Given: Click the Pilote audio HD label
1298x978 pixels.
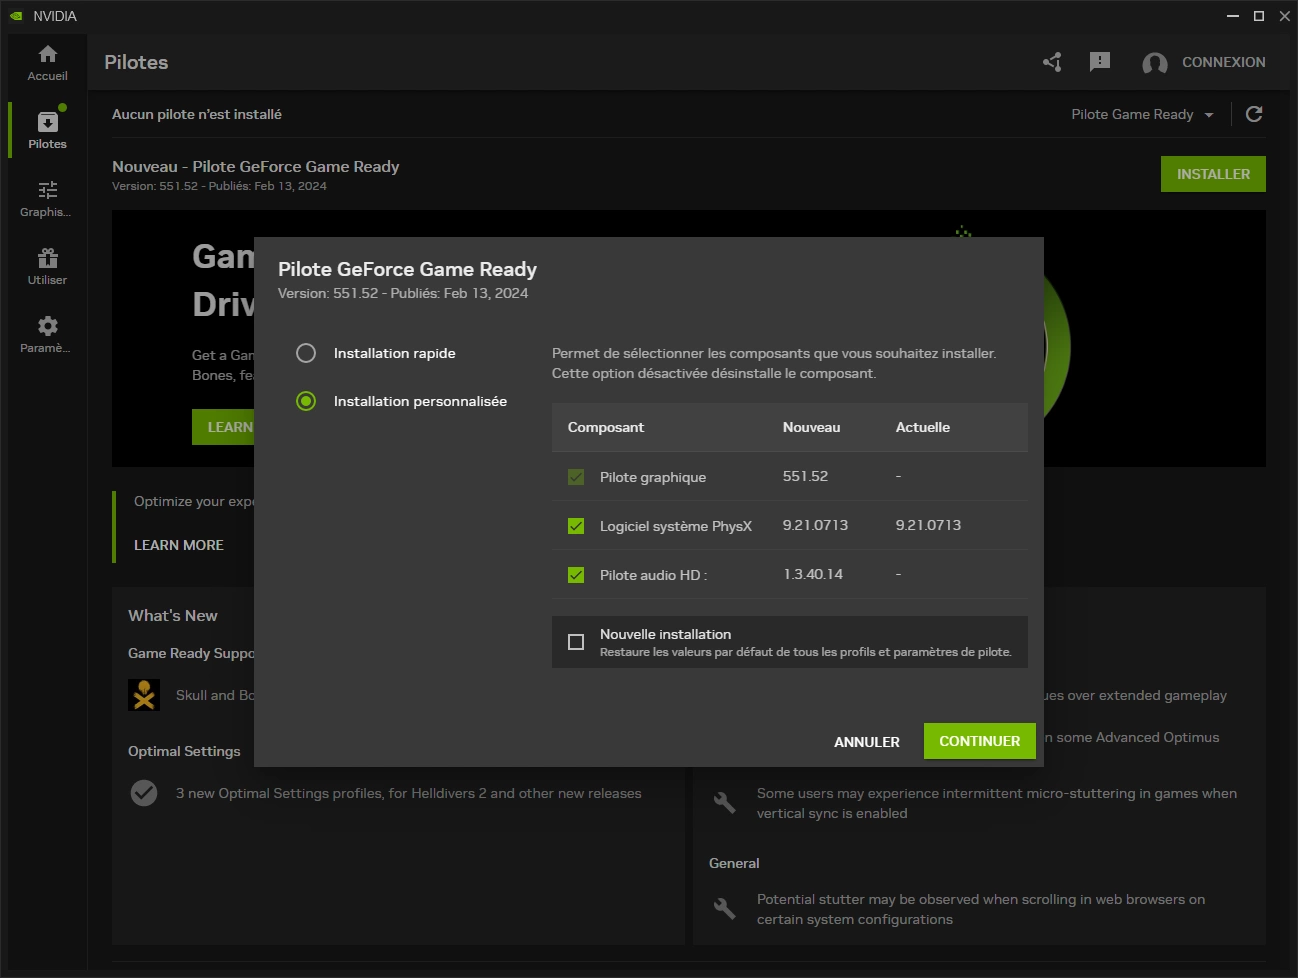Looking at the screenshot, I should 653,575.
